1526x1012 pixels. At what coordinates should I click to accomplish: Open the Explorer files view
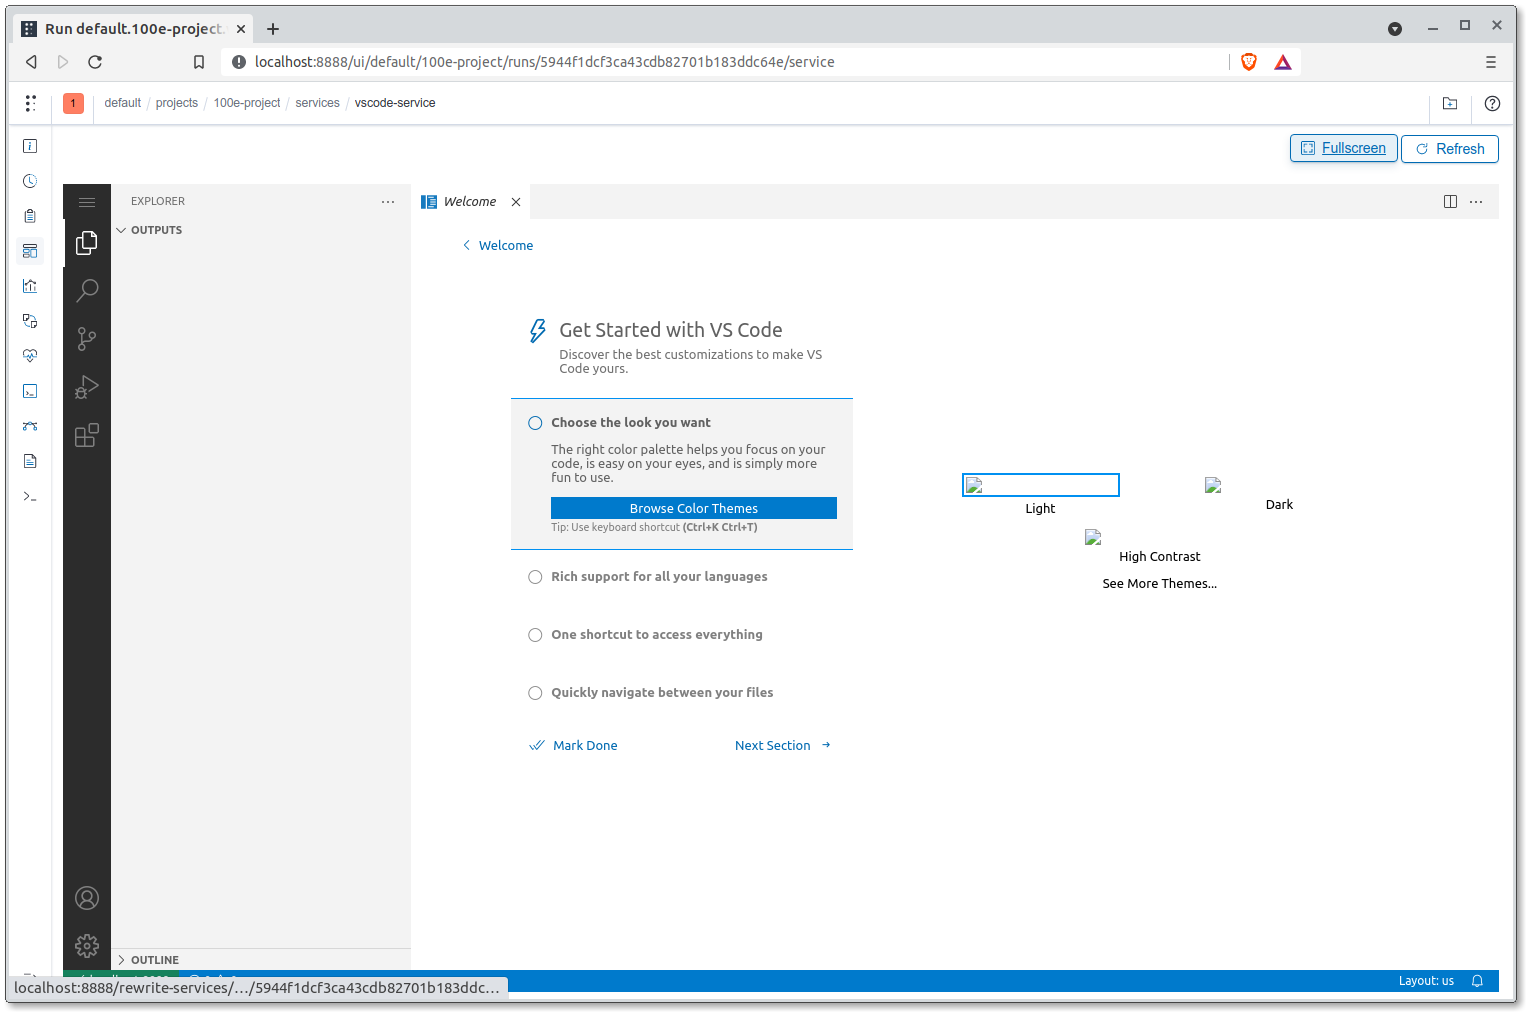[x=87, y=242]
